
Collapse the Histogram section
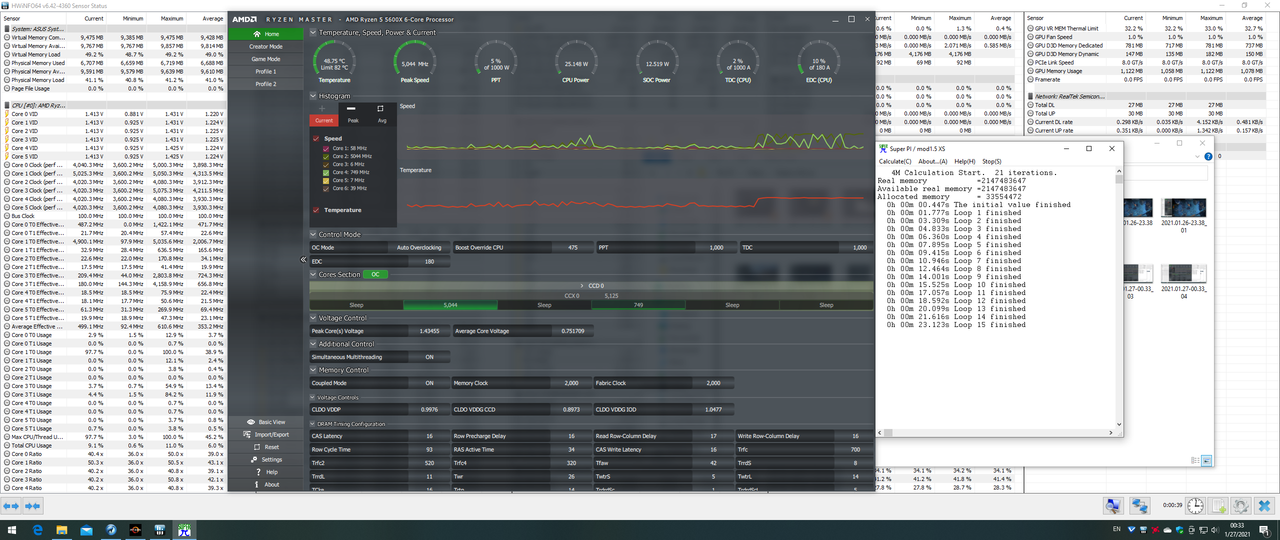coord(312,96)
